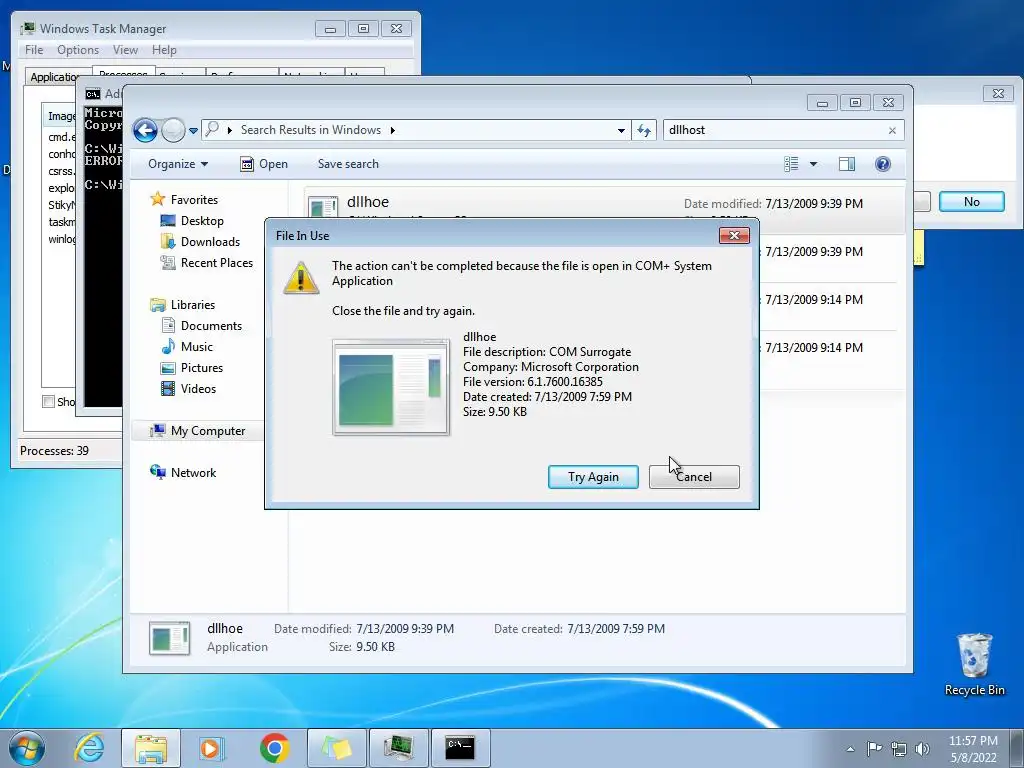This screenshot has width=1024, height=768.
Task: Open Explorer help icon
Action: [x=882, y=164]
